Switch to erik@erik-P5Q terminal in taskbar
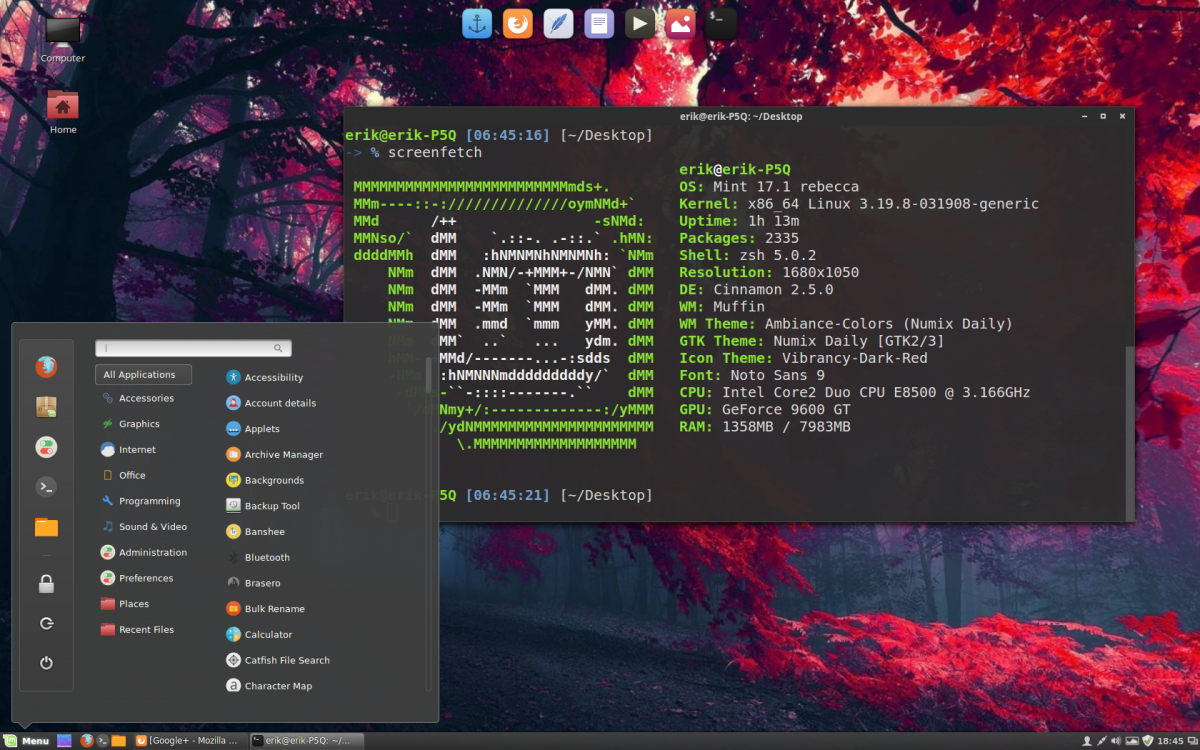The width and height of the screenshot is (1200, 750). point(307,741)
